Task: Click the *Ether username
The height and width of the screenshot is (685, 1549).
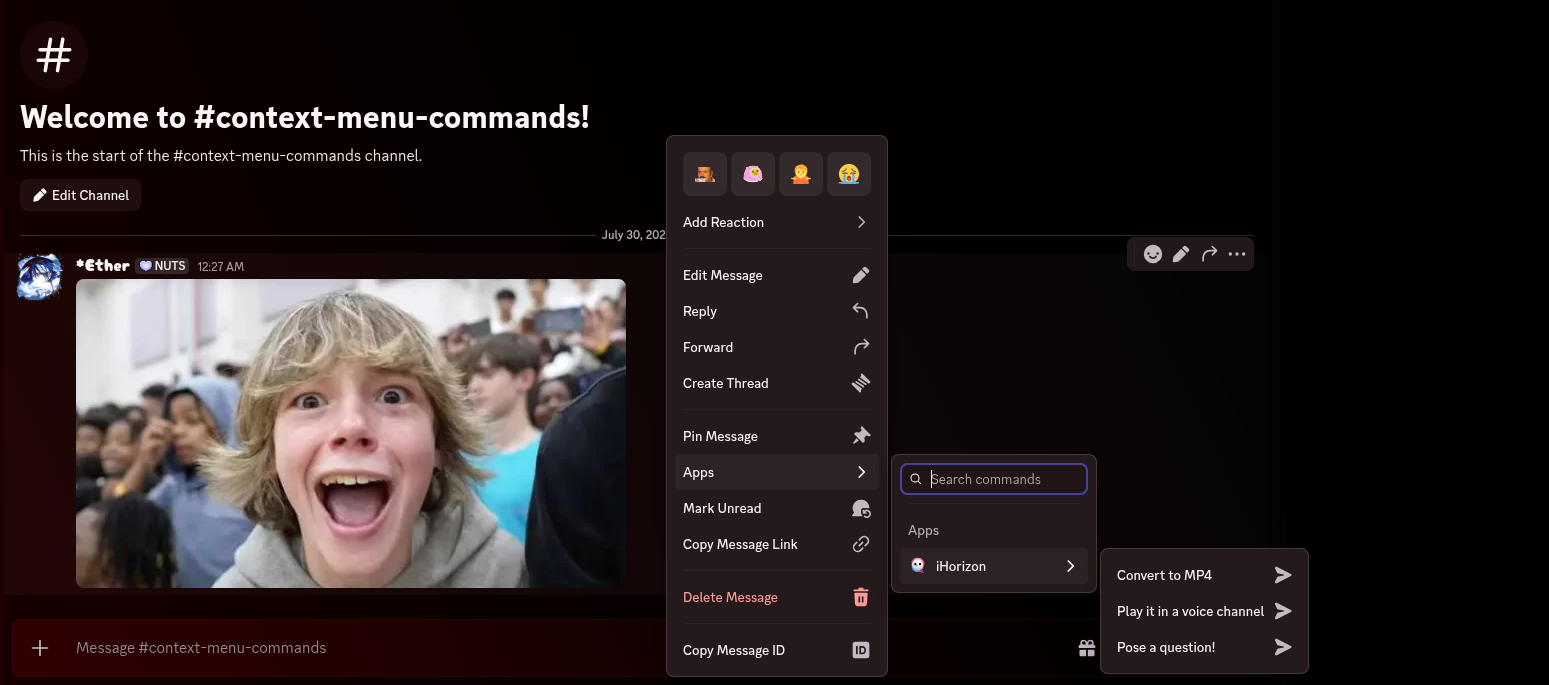Action: click(x=103, y=266)
